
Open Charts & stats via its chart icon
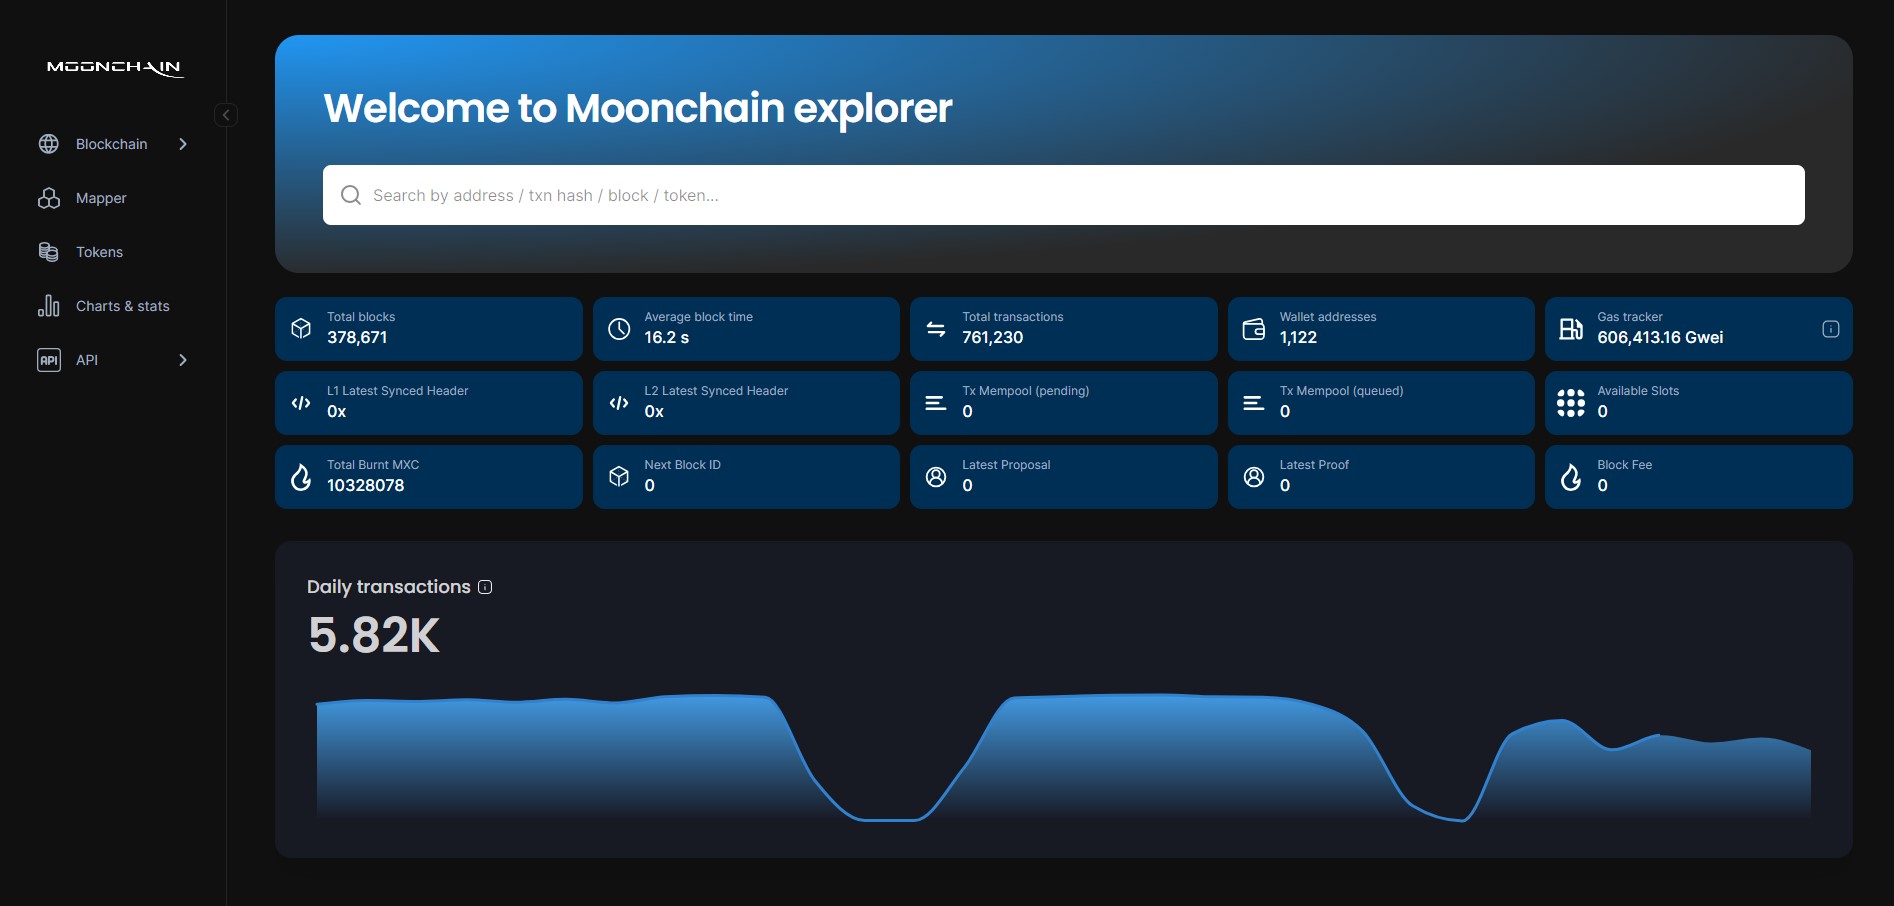point(49,306)
